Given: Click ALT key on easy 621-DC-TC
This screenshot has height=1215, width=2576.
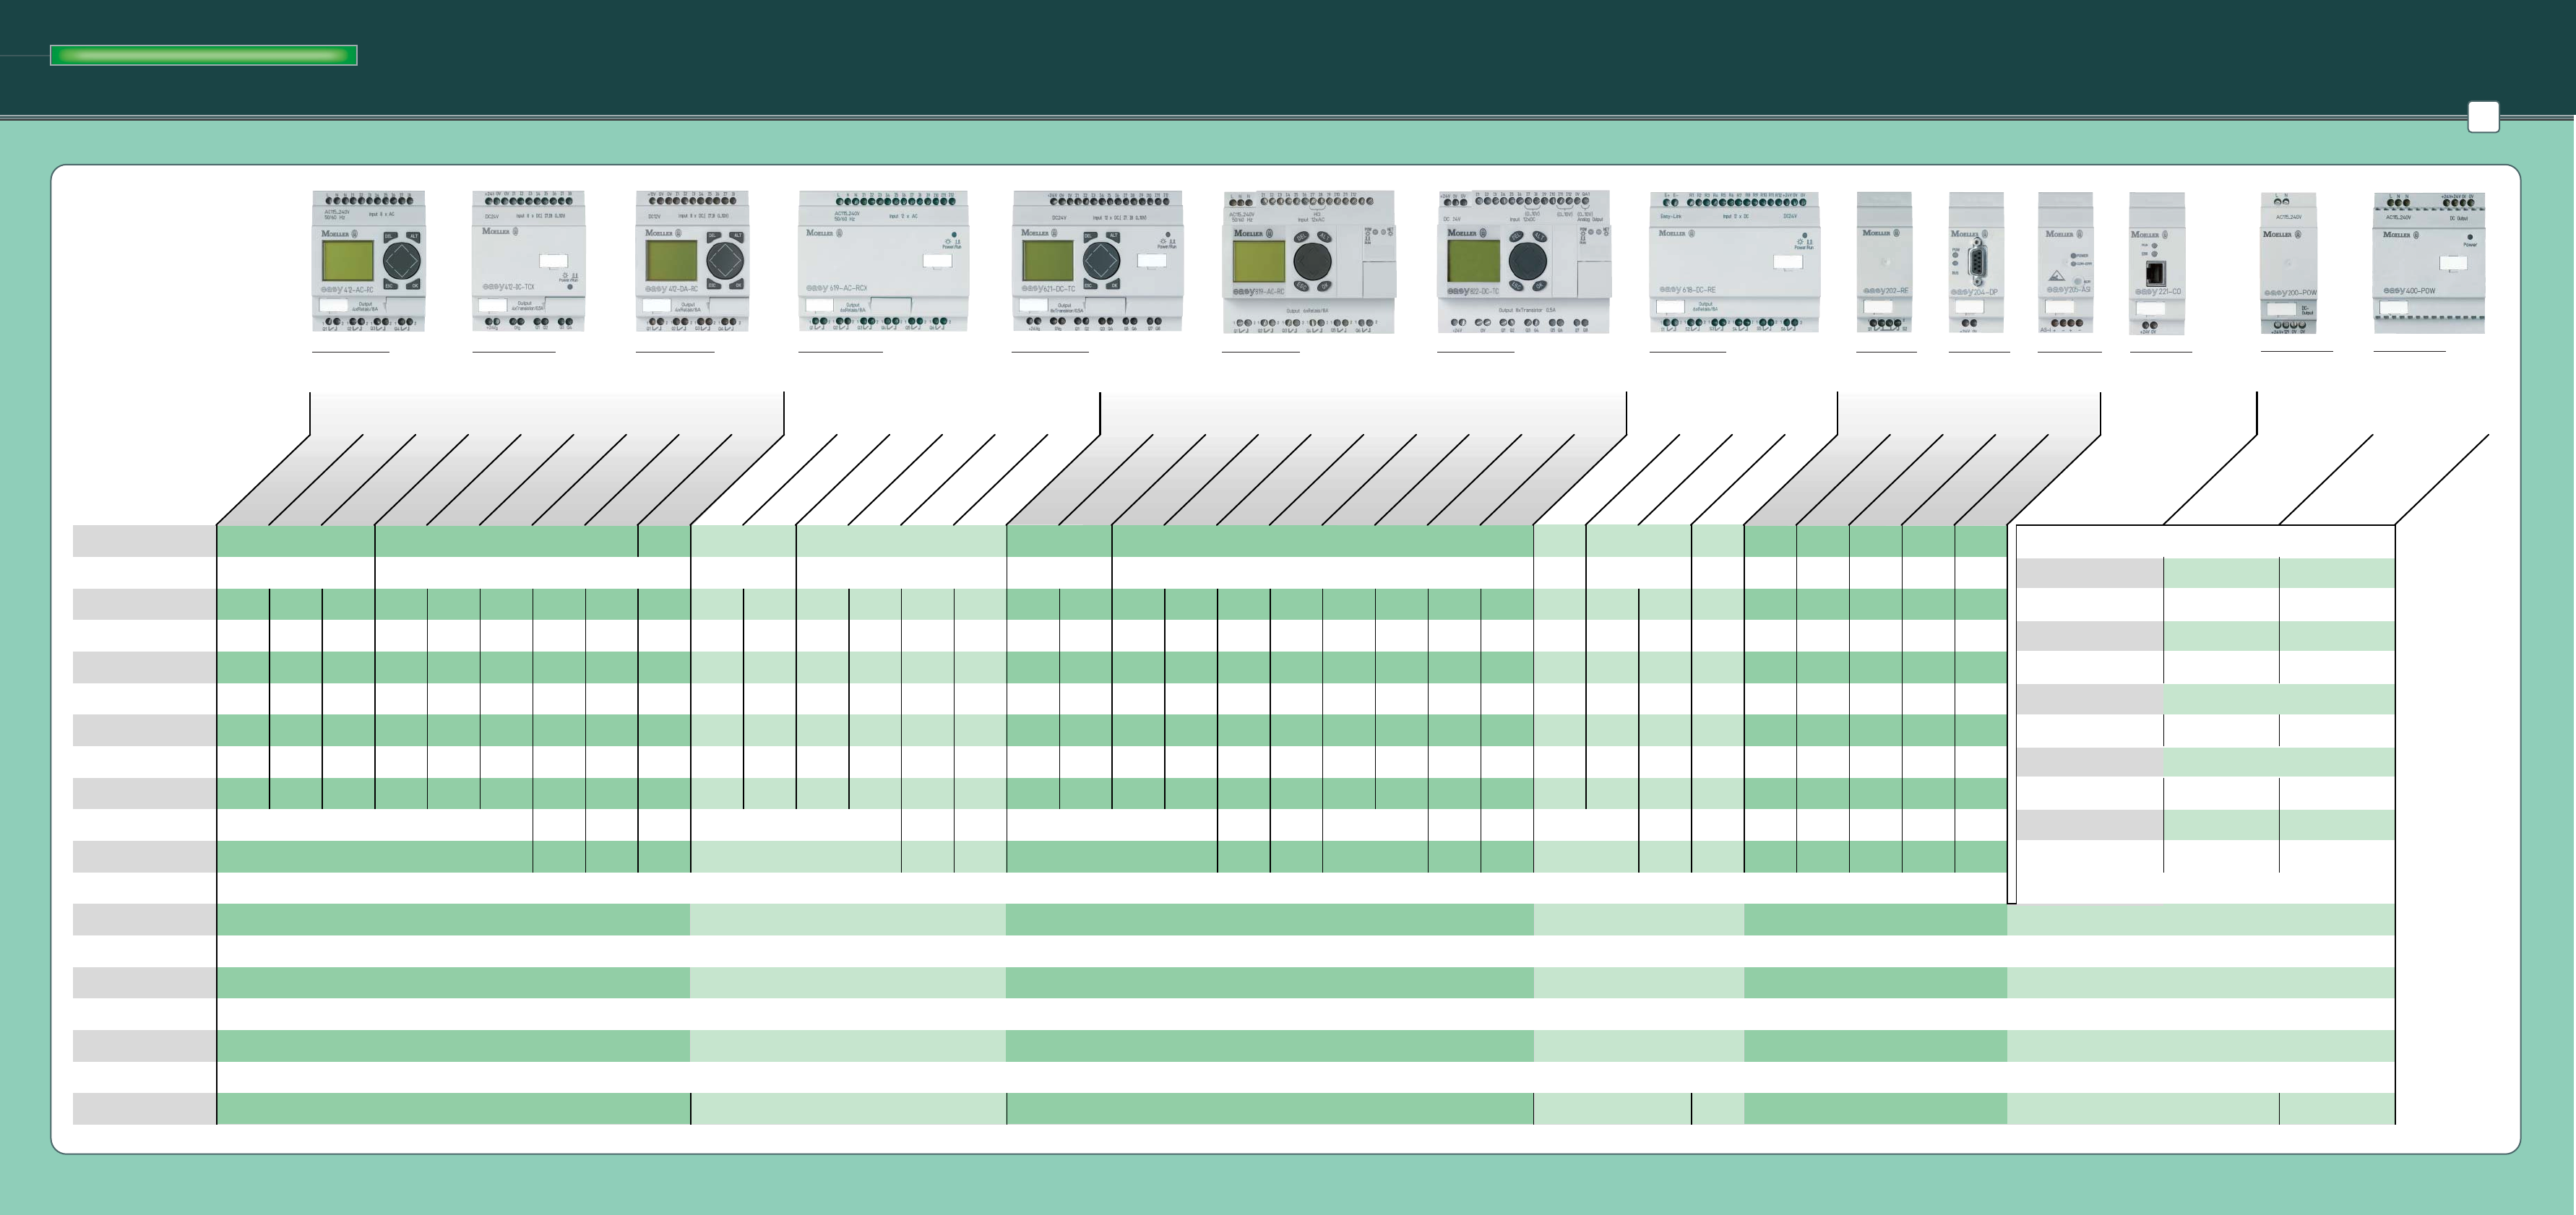Looking at the screenshot, I should click(x=1113, y=237).
